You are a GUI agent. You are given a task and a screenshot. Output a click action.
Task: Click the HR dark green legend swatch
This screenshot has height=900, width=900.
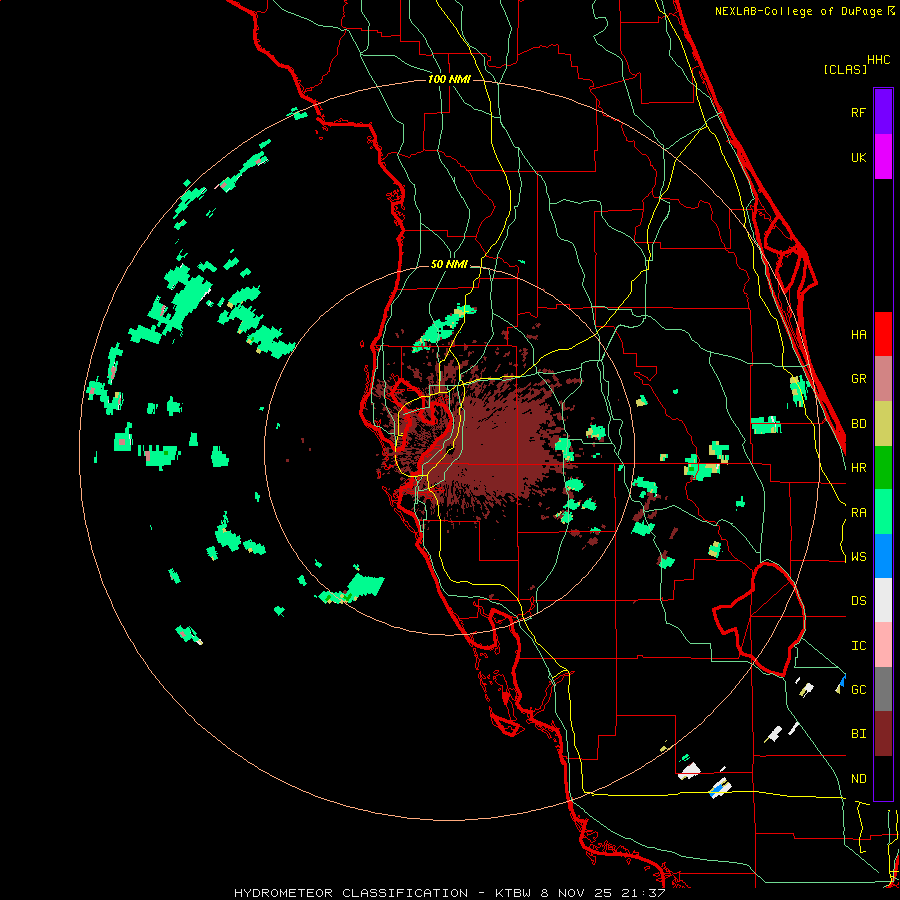tap(883, 468)
